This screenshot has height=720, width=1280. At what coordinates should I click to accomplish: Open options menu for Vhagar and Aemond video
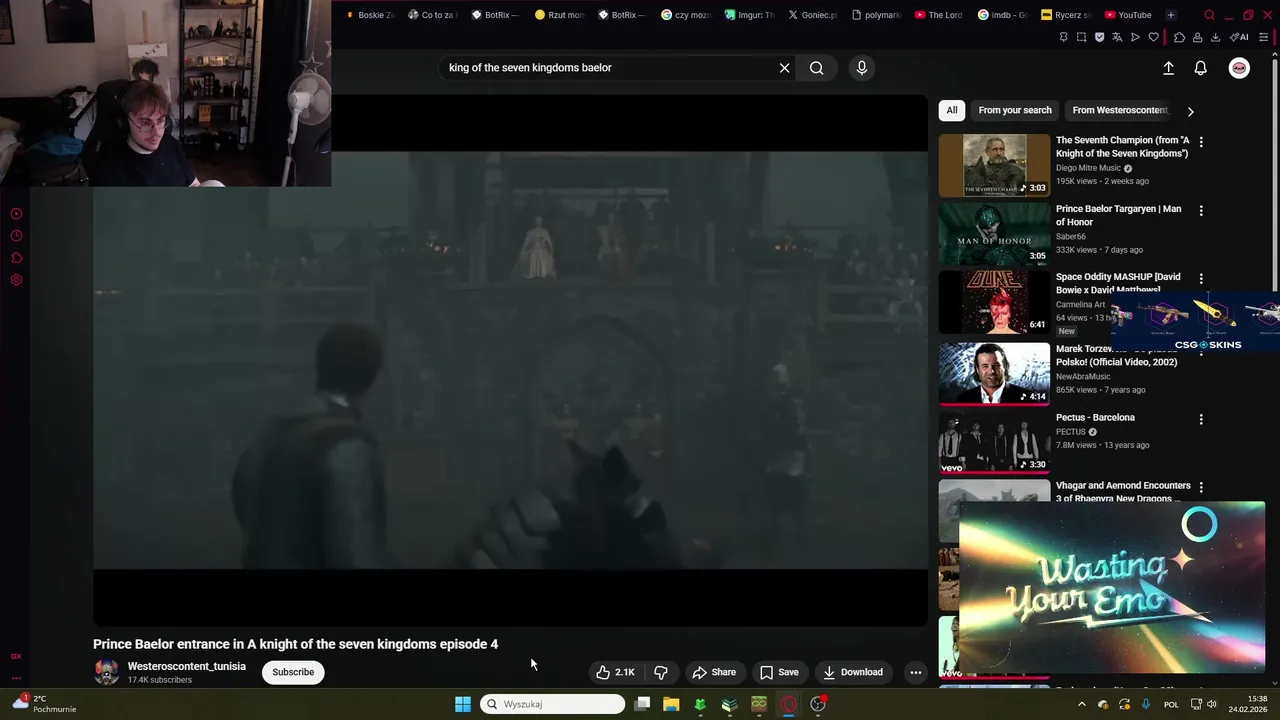click(1201, 487)
